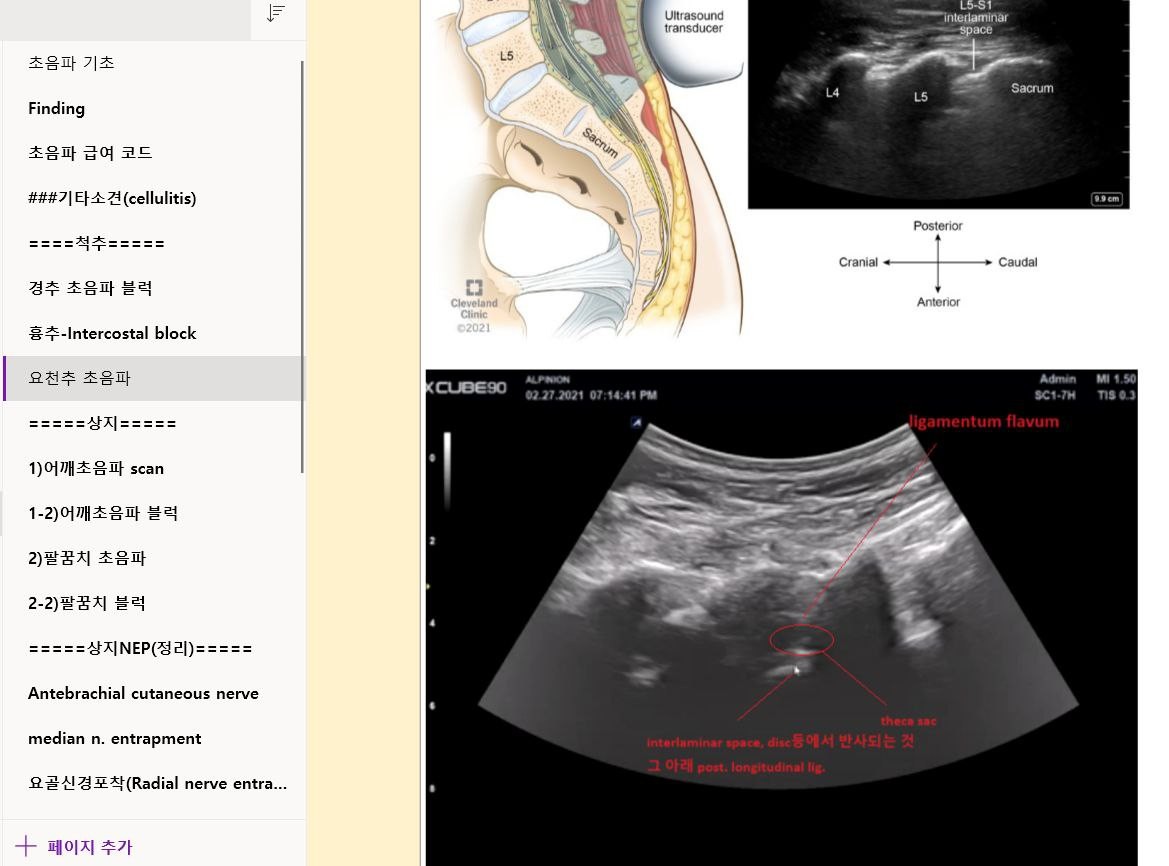Click the 페이지 추가 button

pyautogui.click(x=89, y=847)
